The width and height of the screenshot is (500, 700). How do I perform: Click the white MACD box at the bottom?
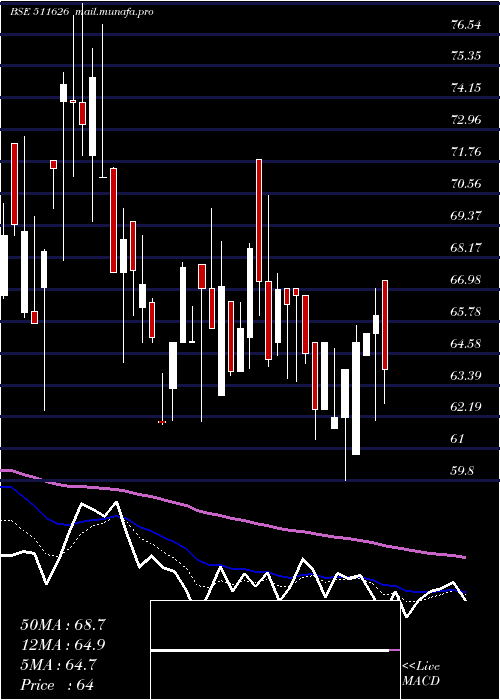point(275,650)
